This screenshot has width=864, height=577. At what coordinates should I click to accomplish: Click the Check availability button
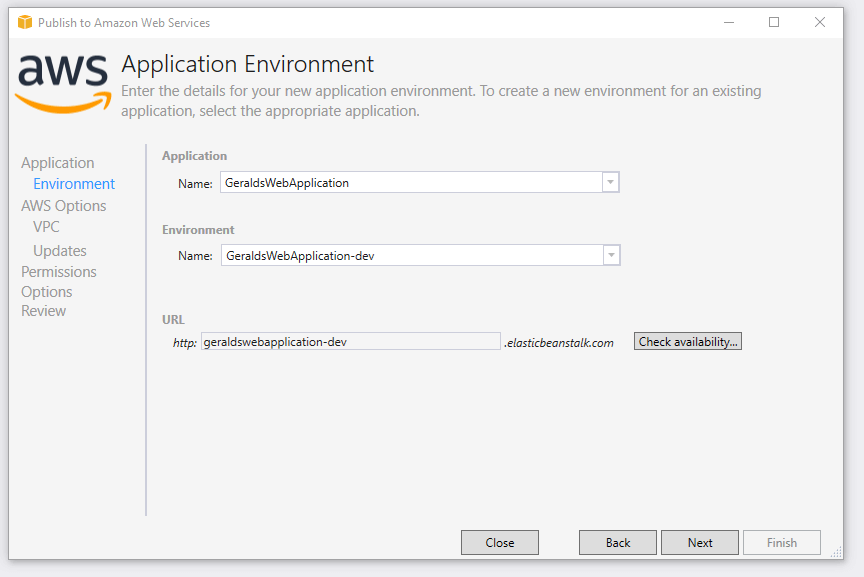[688, 342]
